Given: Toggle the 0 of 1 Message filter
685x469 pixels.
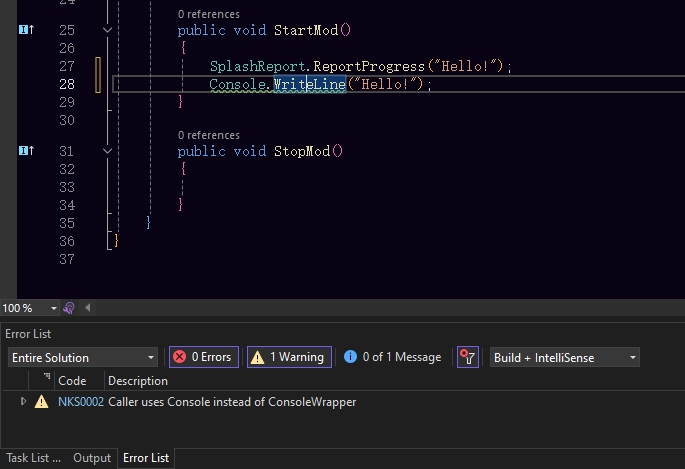Looking at the screenshot, I should (x=392, y=357).
